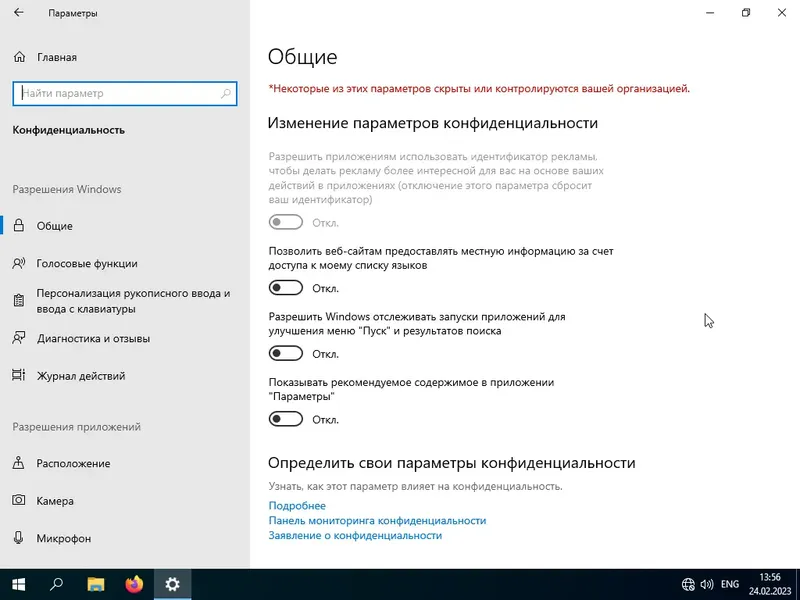Screen dimensions: 800x600
Task: Select the Камера app permission icon
Action: point(21,501)
